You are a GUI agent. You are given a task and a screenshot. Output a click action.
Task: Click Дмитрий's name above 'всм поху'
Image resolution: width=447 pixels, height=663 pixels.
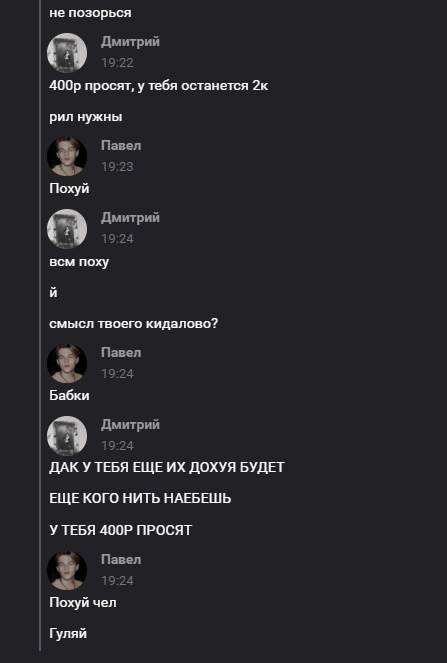tap(130, 218)
